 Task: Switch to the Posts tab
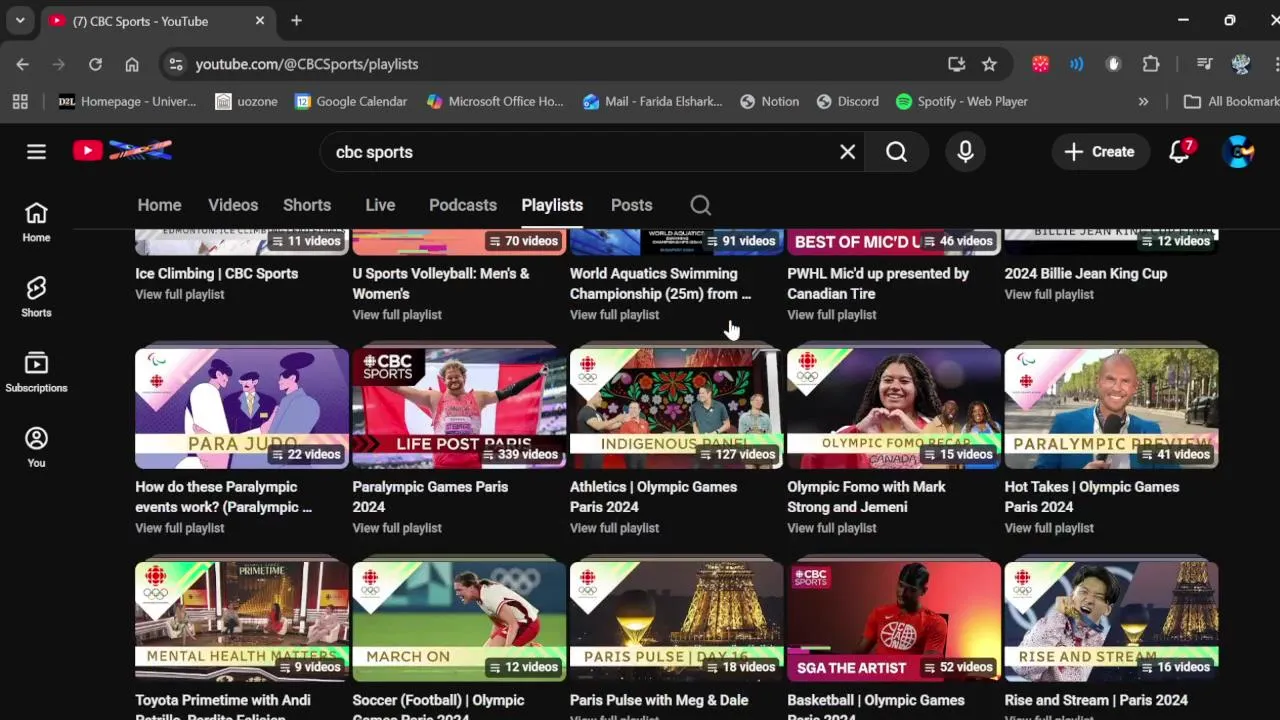point(631,205)
